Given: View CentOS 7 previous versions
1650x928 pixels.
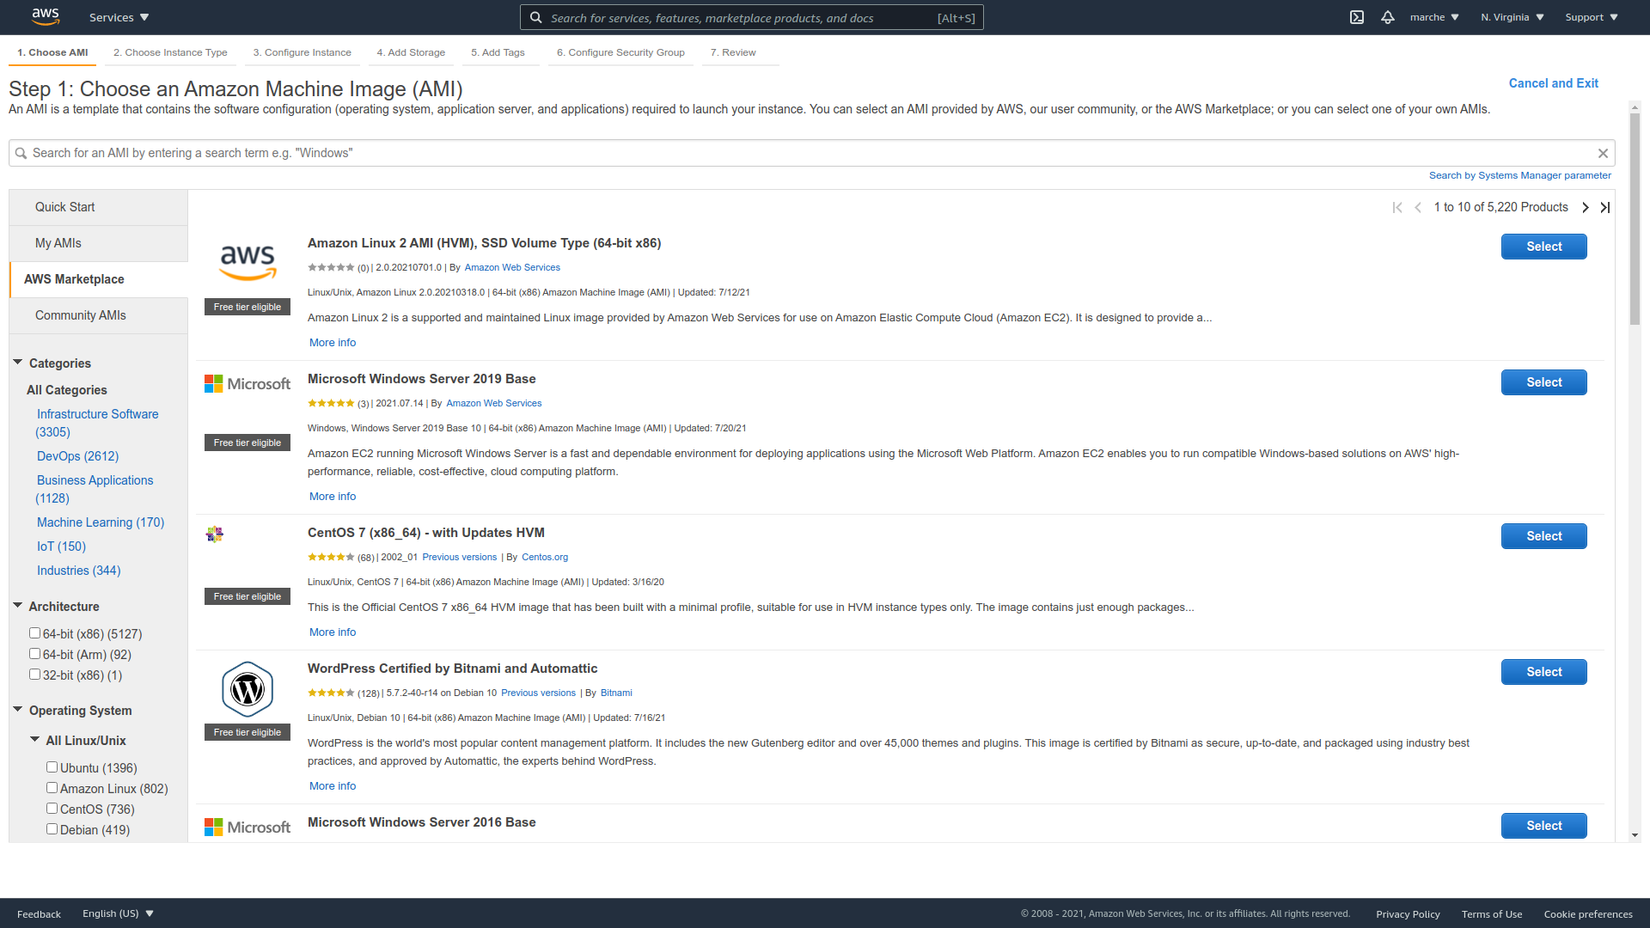Looking at the screenshot, I should (459, 557).
